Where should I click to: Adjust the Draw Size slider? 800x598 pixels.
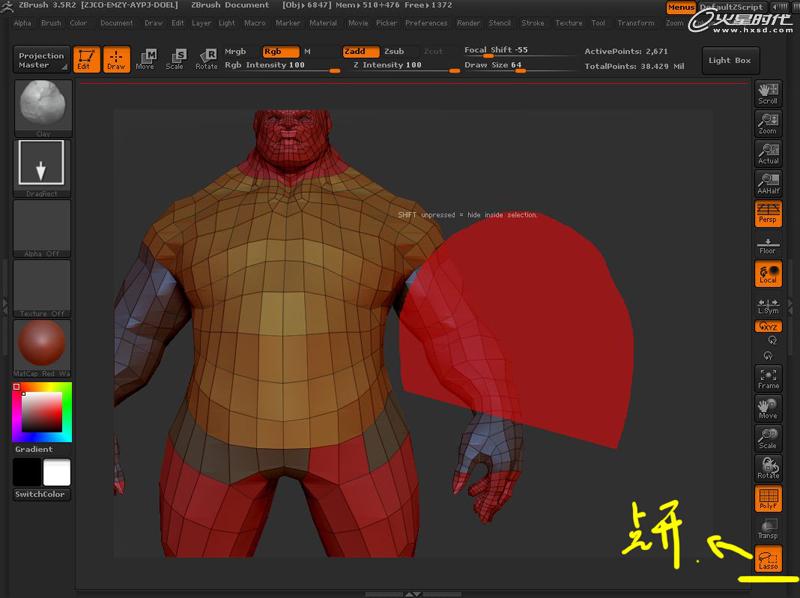tap(518, 65)
